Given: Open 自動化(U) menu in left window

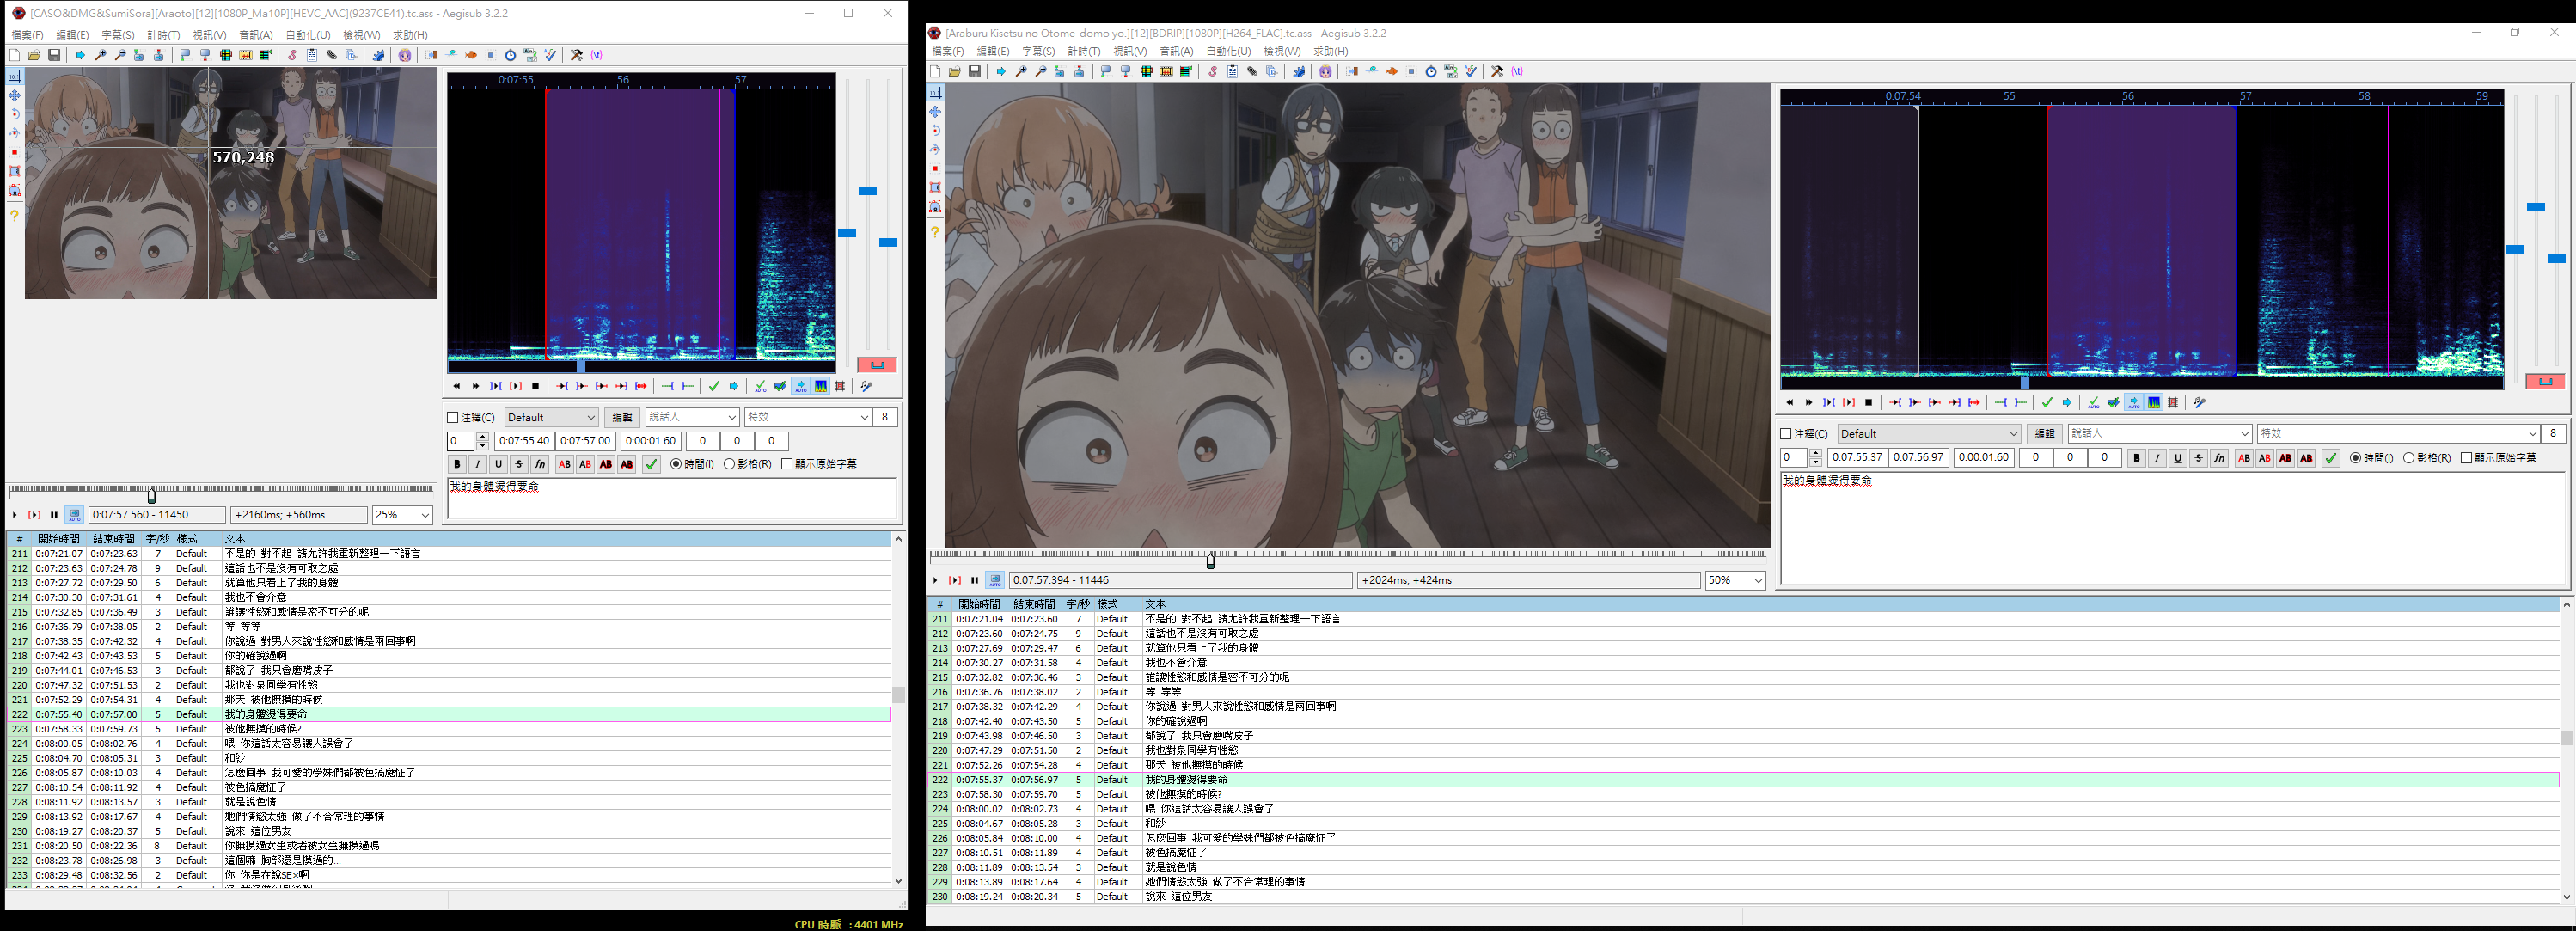Looking at the screenshot, I should [308, 35].
